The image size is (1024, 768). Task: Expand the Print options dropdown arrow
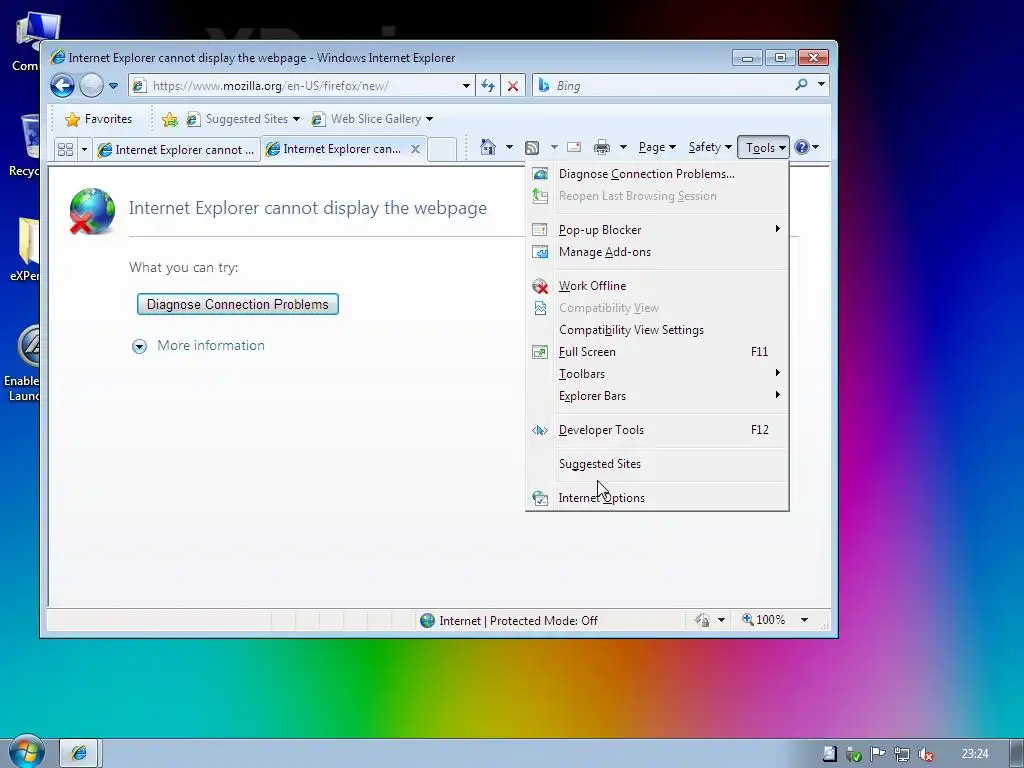click(623, 147)
